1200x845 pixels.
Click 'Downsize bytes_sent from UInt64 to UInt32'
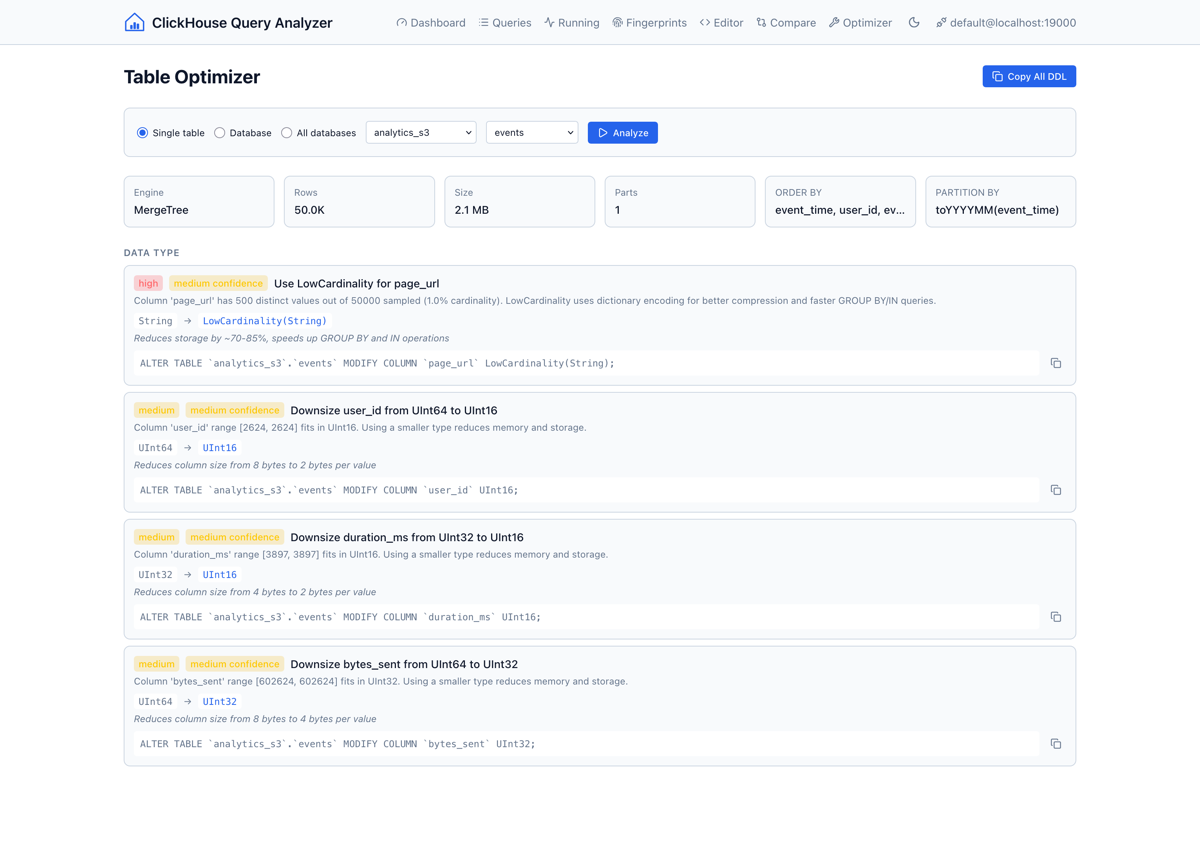coord(404,664)
